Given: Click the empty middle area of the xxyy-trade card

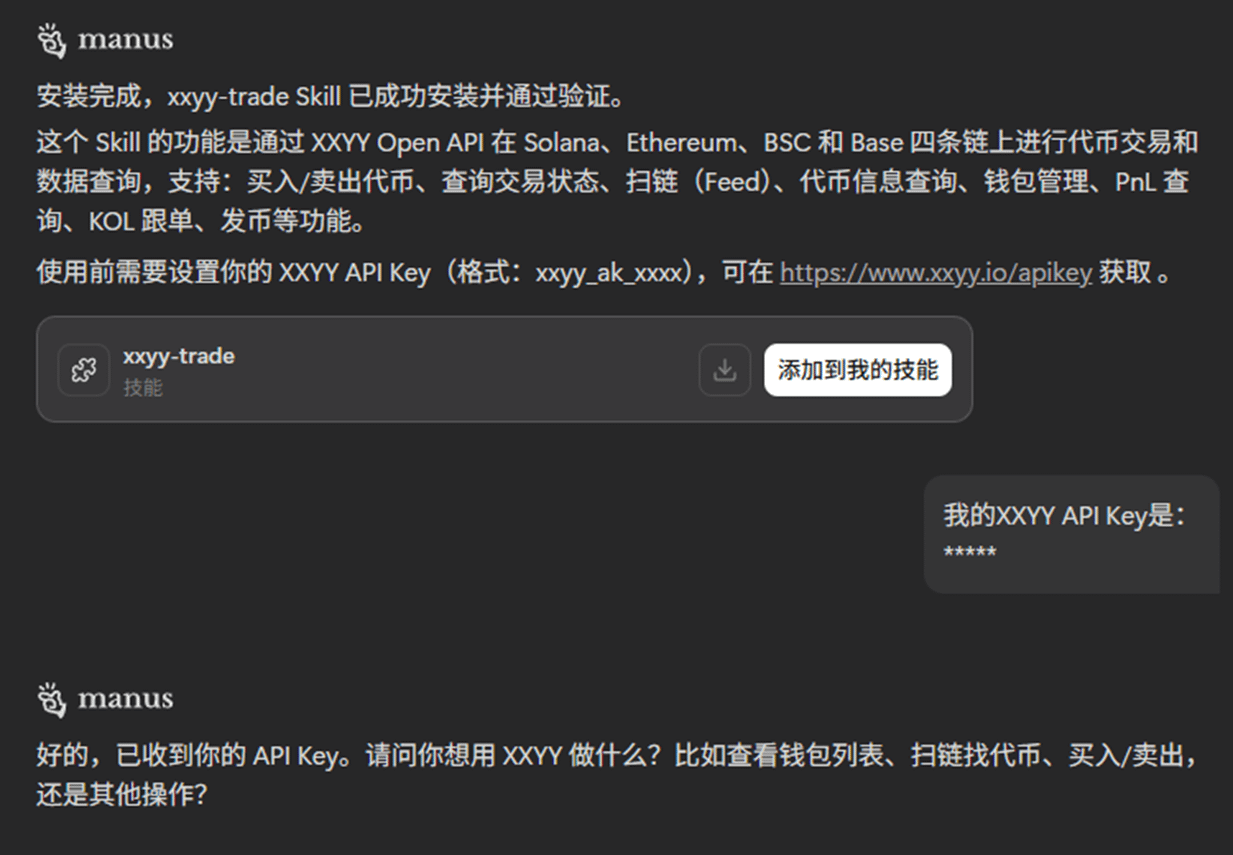Looking at the screenshot, I should [x=465, y=370].
